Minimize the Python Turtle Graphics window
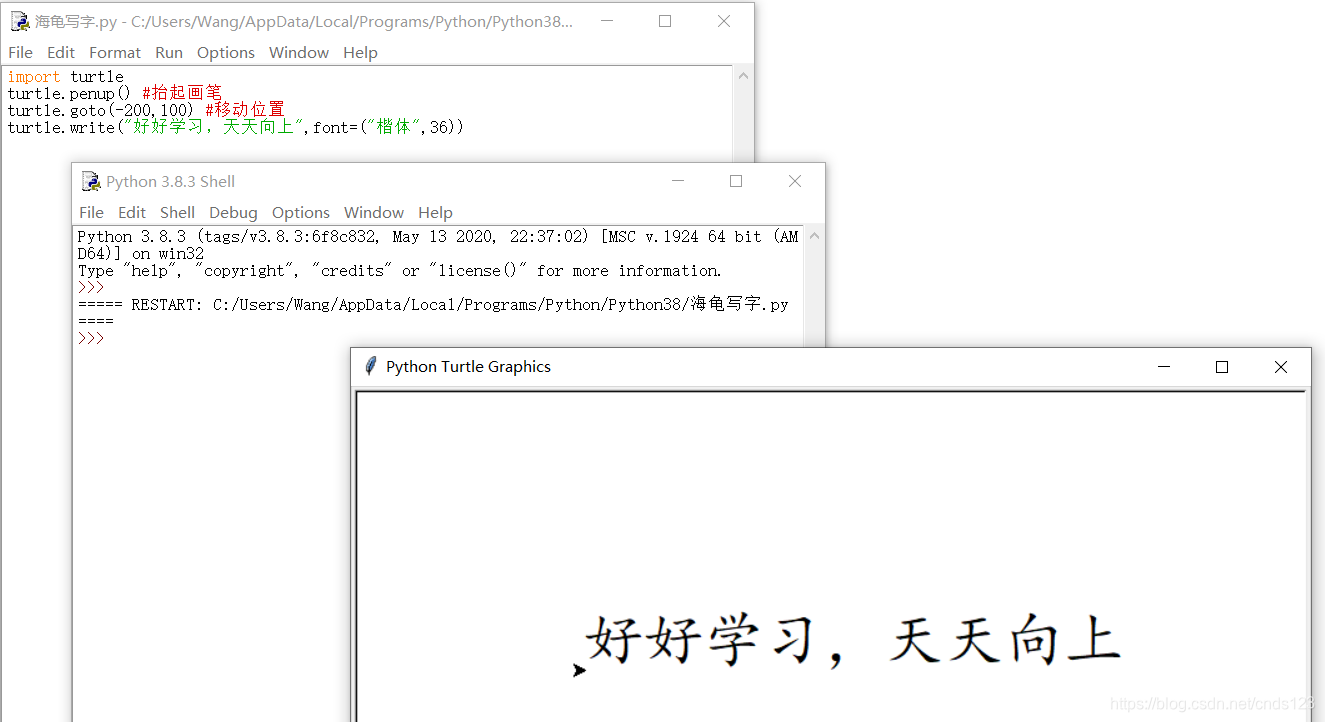Viewport: 1325px width, 722px height. coord(1164,366)
